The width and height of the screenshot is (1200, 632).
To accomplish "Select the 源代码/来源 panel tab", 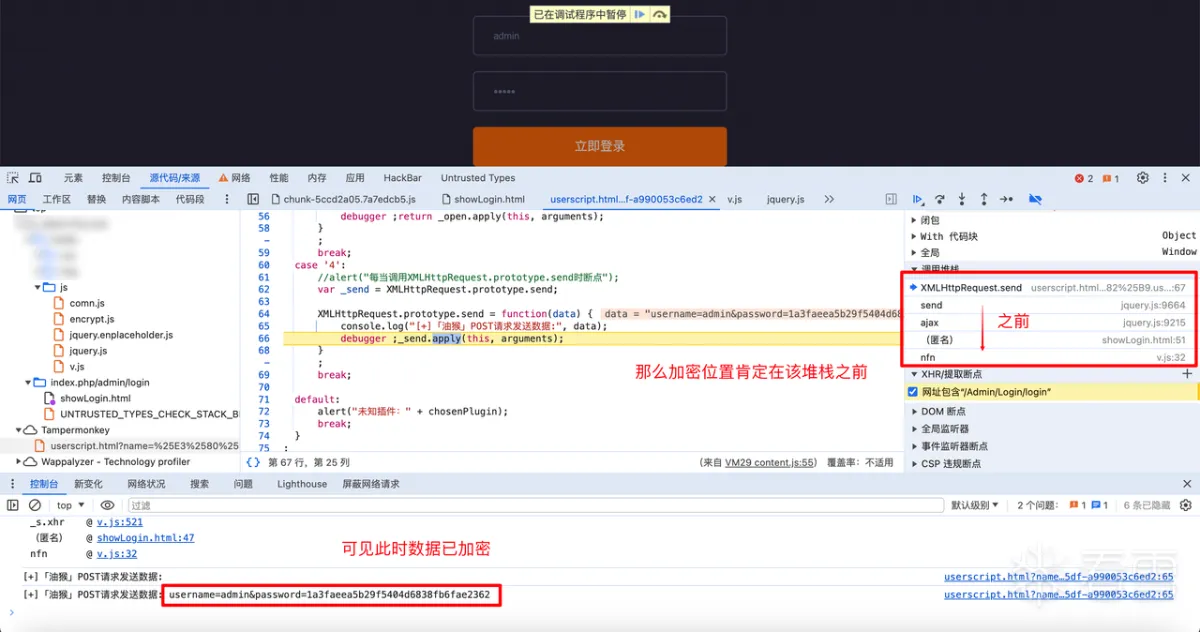I will click(x=175, y=178).
